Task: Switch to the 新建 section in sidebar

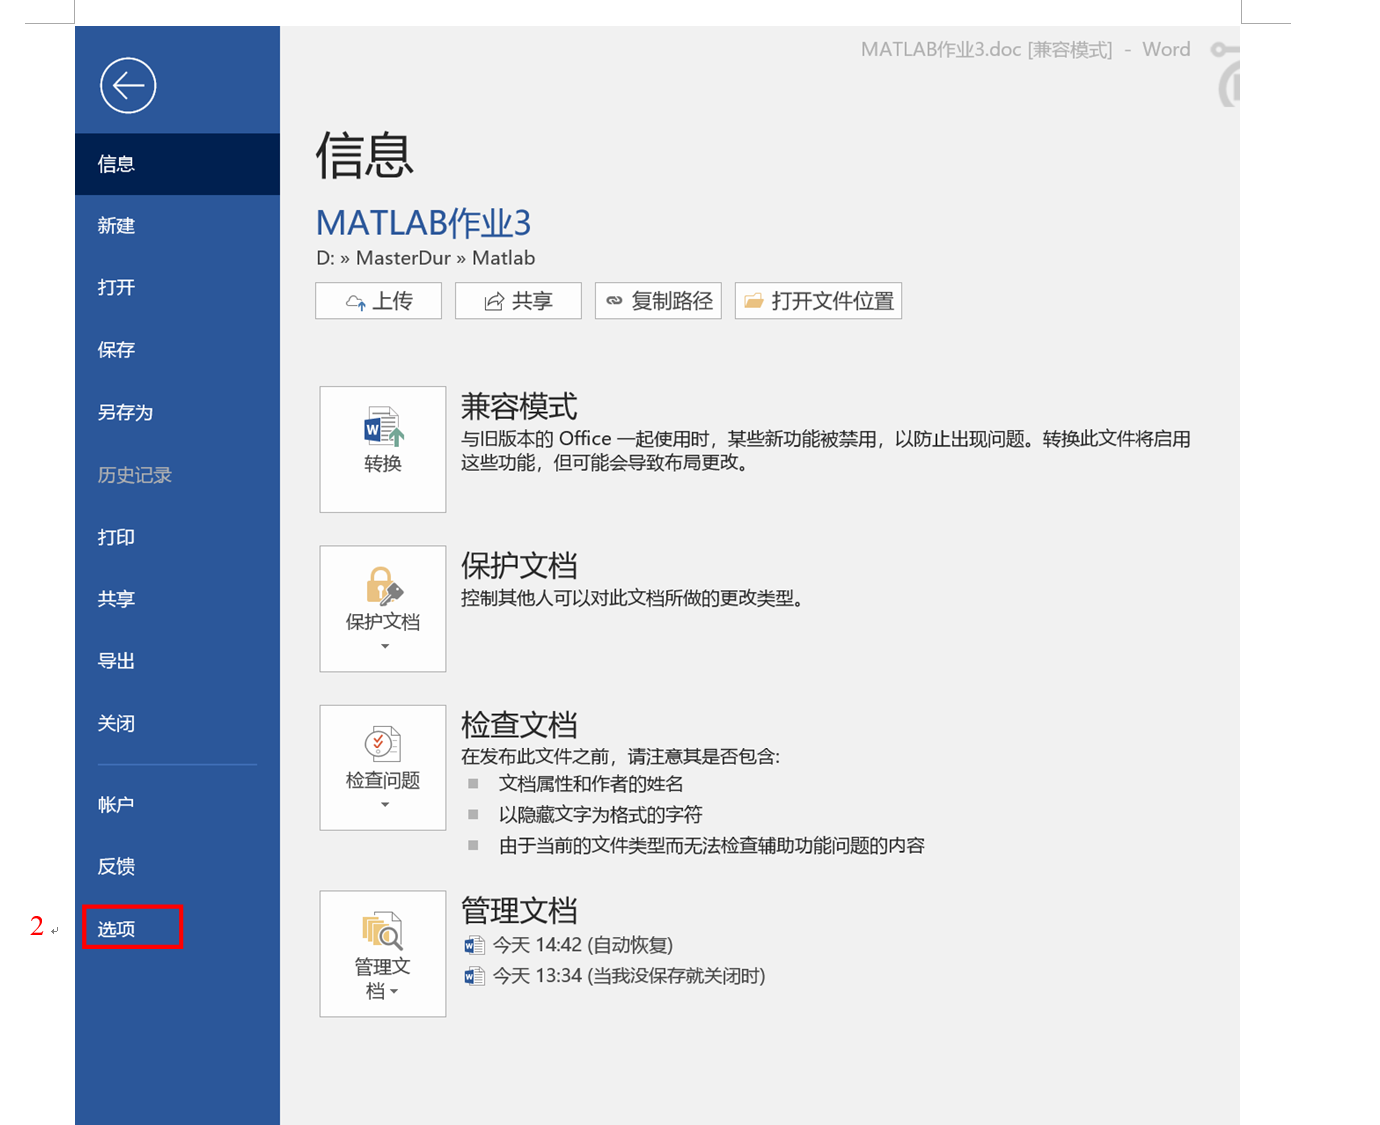Action: click(116, 225)
